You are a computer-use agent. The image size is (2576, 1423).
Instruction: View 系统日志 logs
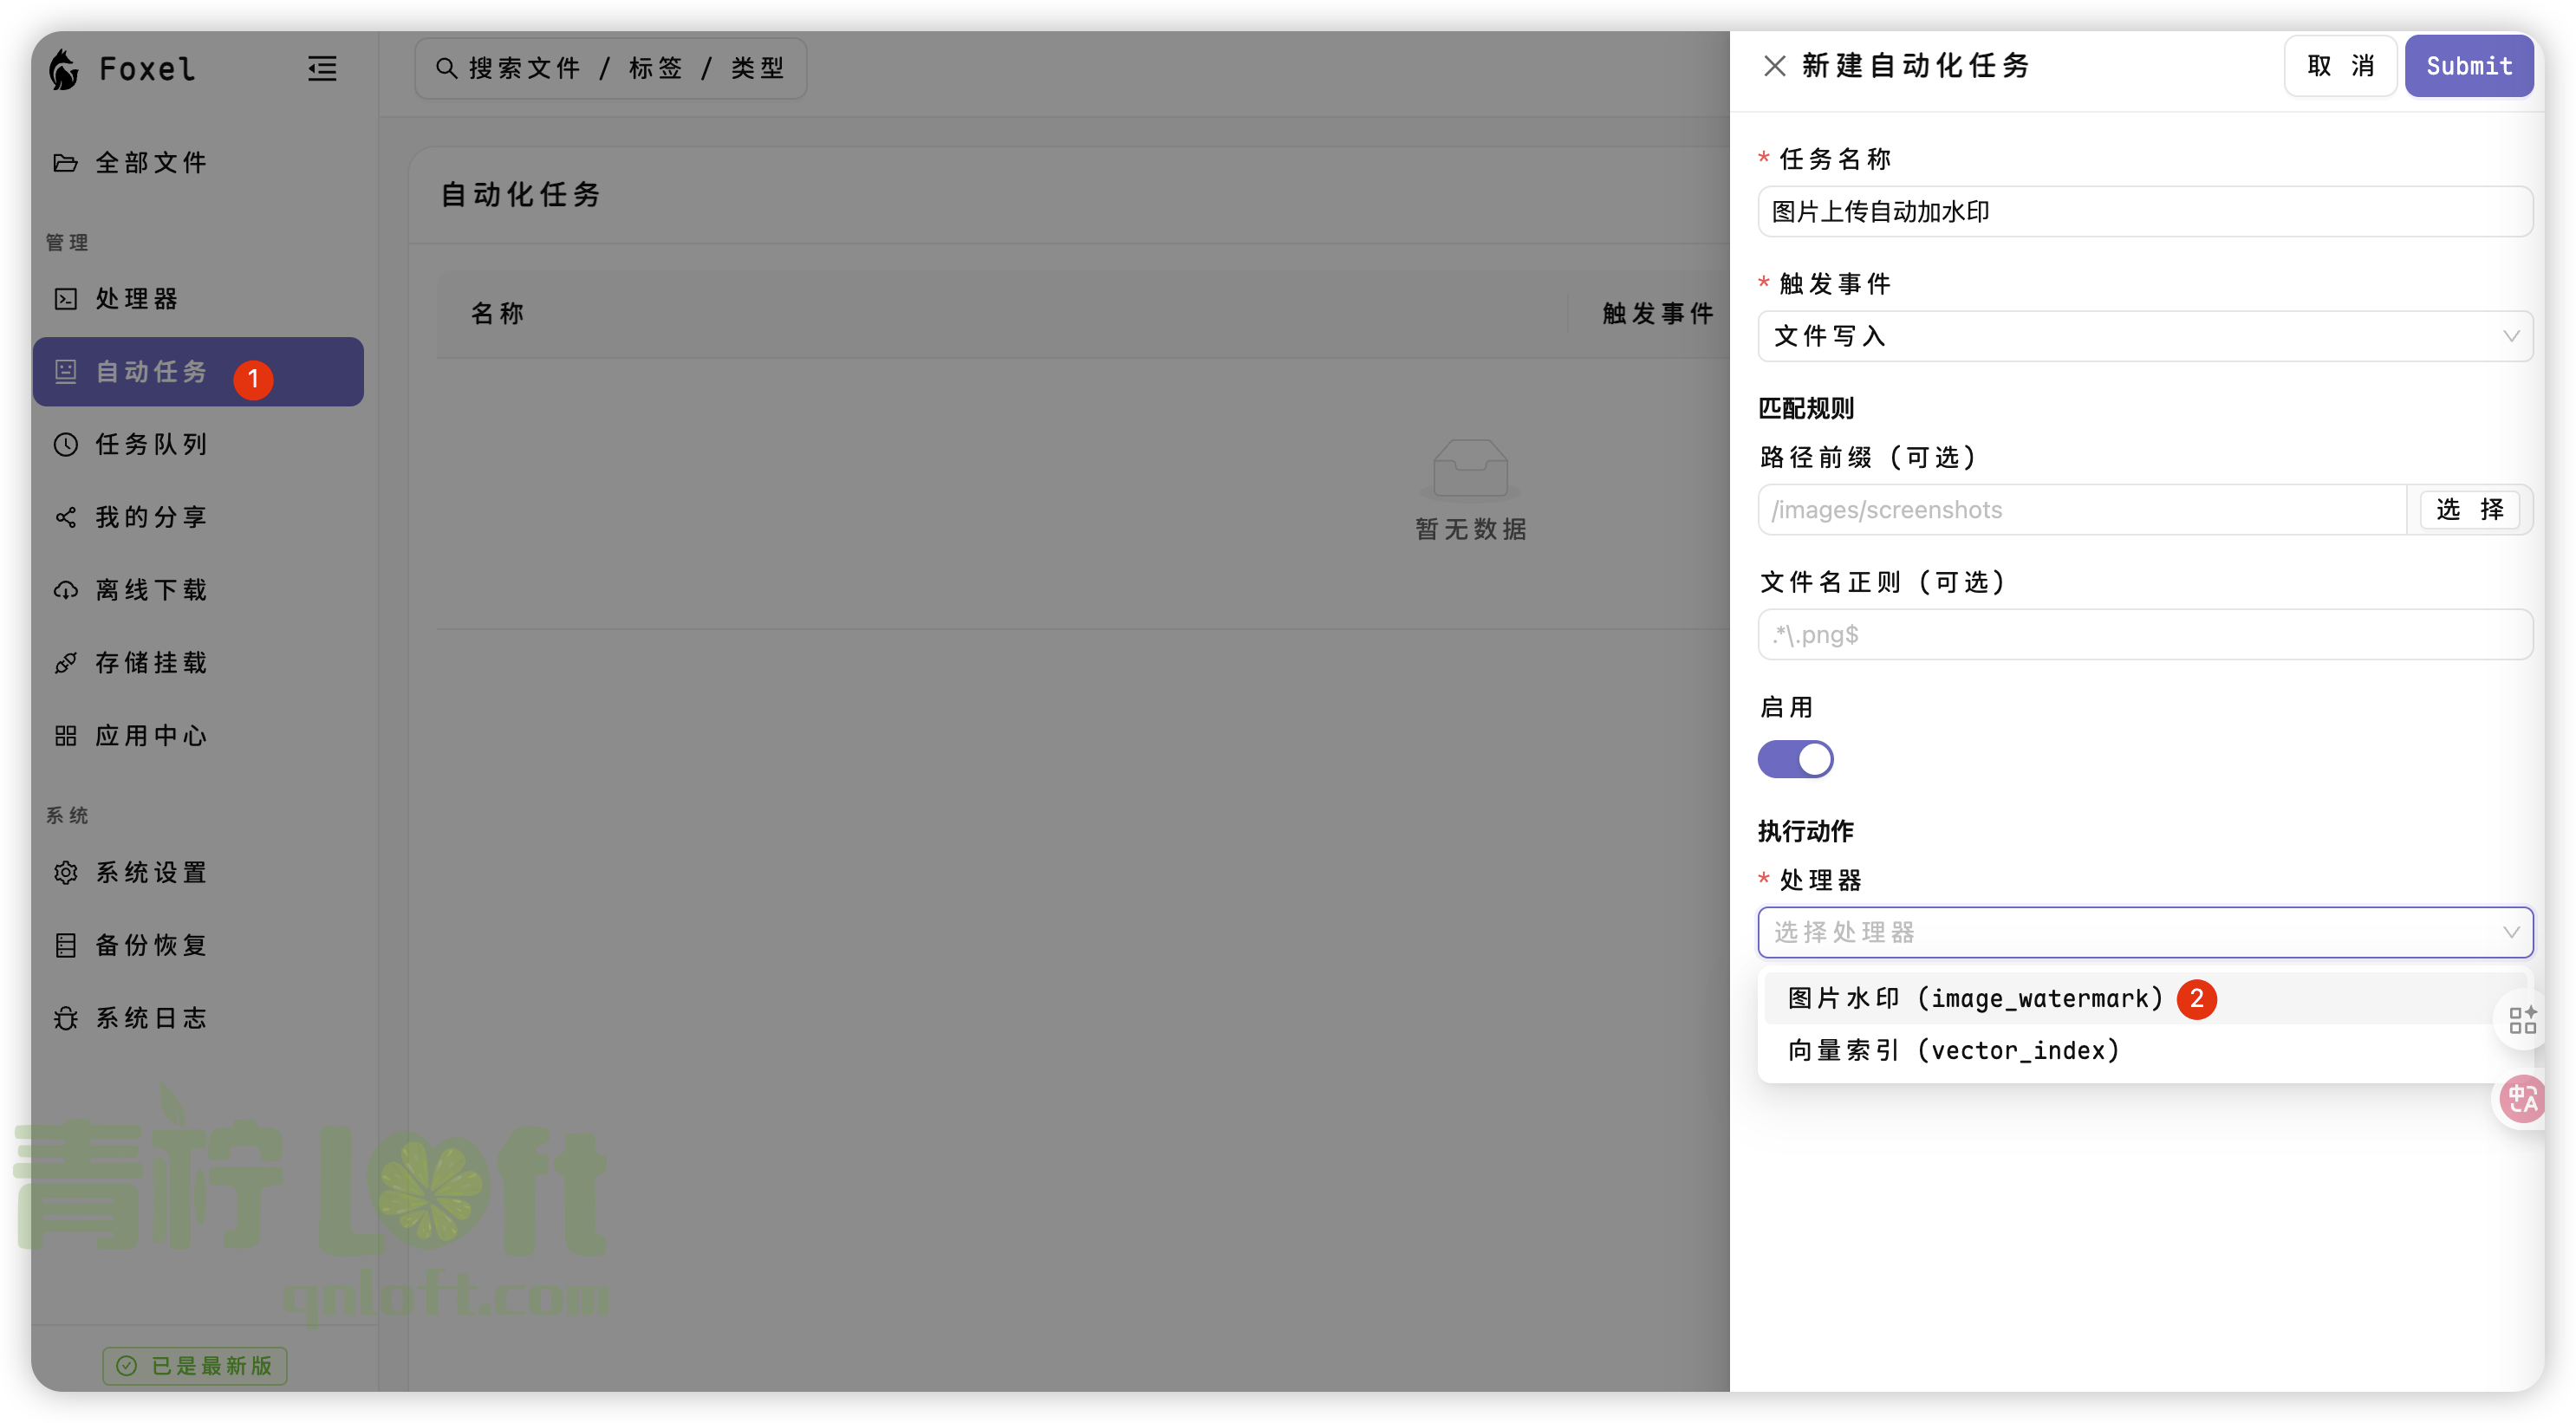click(x=150, y=1017)
